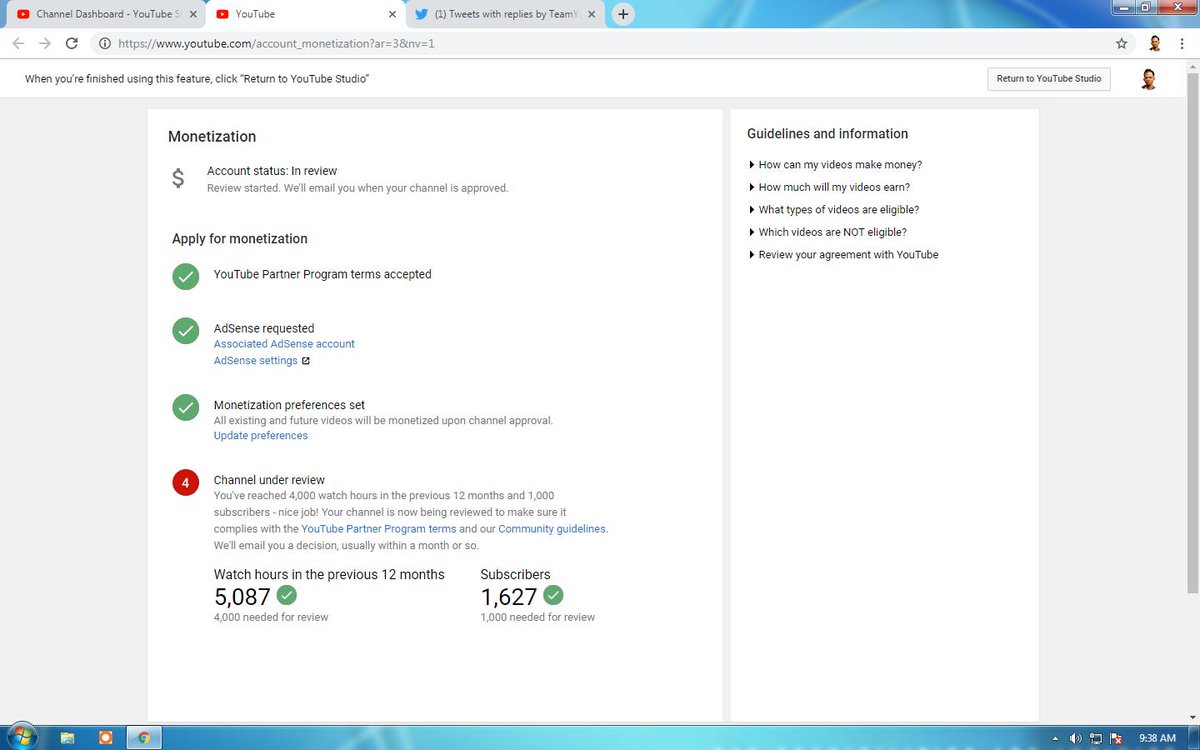The image size is (1200, 750).
Task: Click the browser back arrow
Action: [x=18, y=44]
